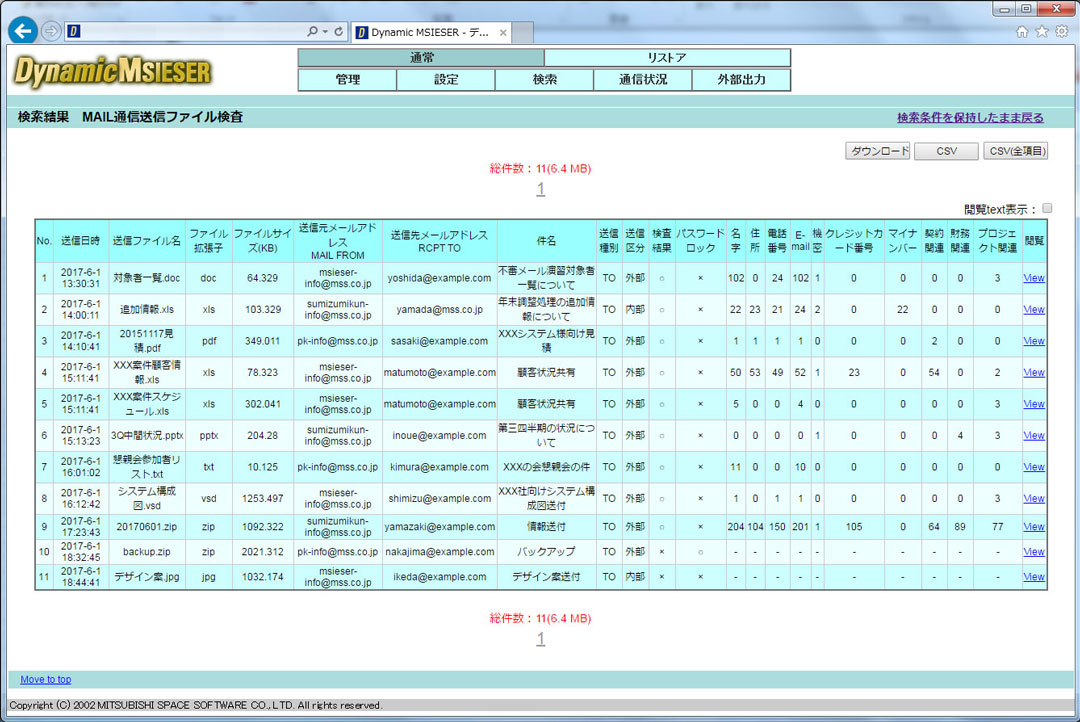
Task: Select subject バックアップ cell
Action: coord(546,552)
